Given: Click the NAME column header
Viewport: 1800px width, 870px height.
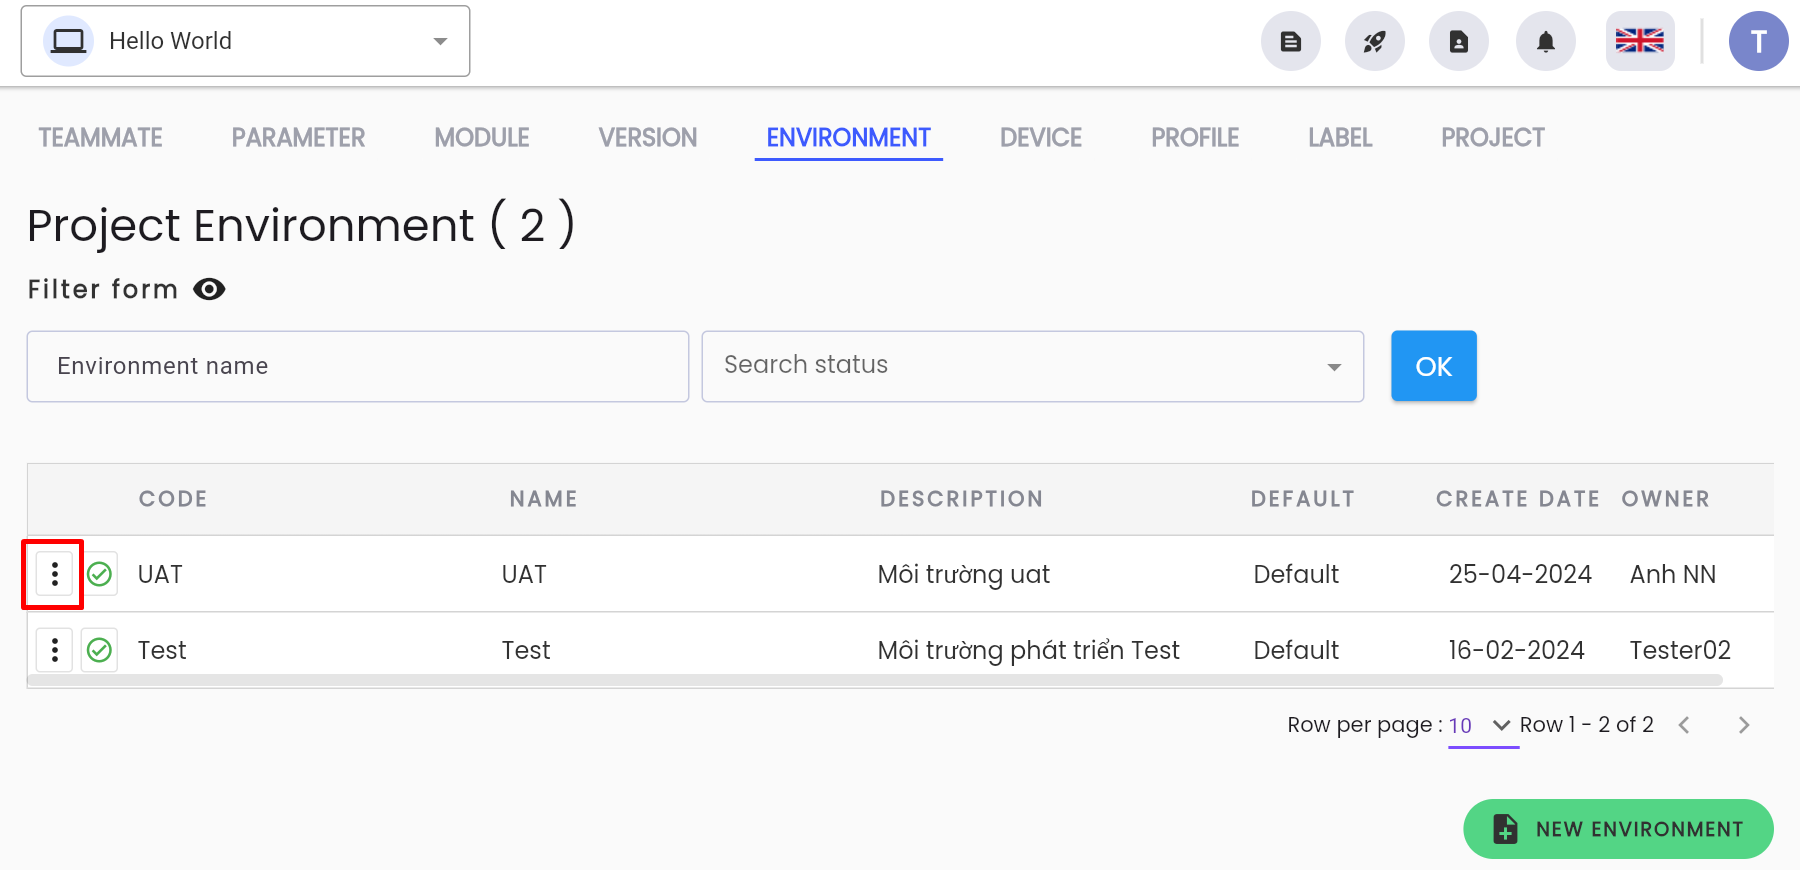Looking at the screenshot, I should (x=544, y=499).
